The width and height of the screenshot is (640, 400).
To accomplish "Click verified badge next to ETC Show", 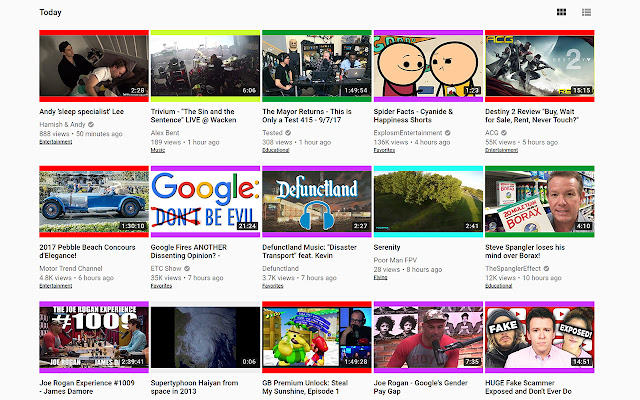I will (x=187, y=269).
